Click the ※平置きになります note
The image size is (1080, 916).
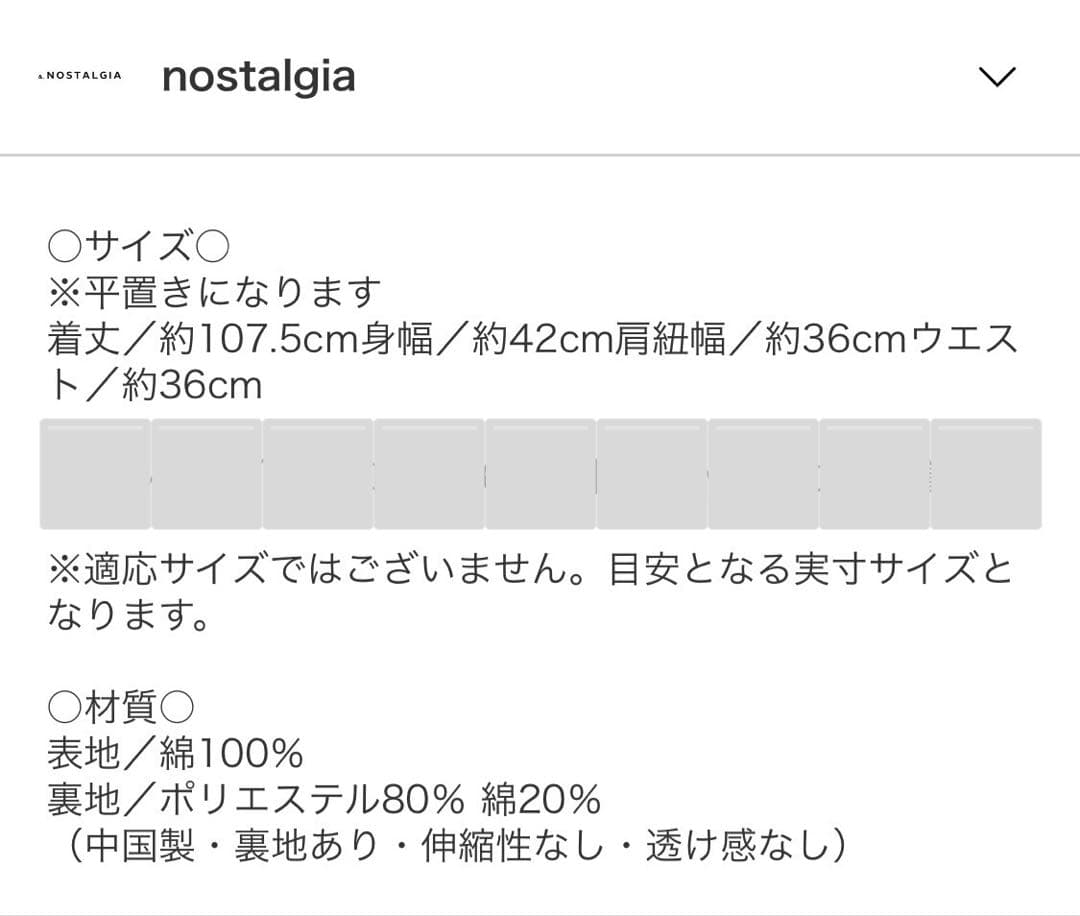pyautogui.click(x=215, y=293)
